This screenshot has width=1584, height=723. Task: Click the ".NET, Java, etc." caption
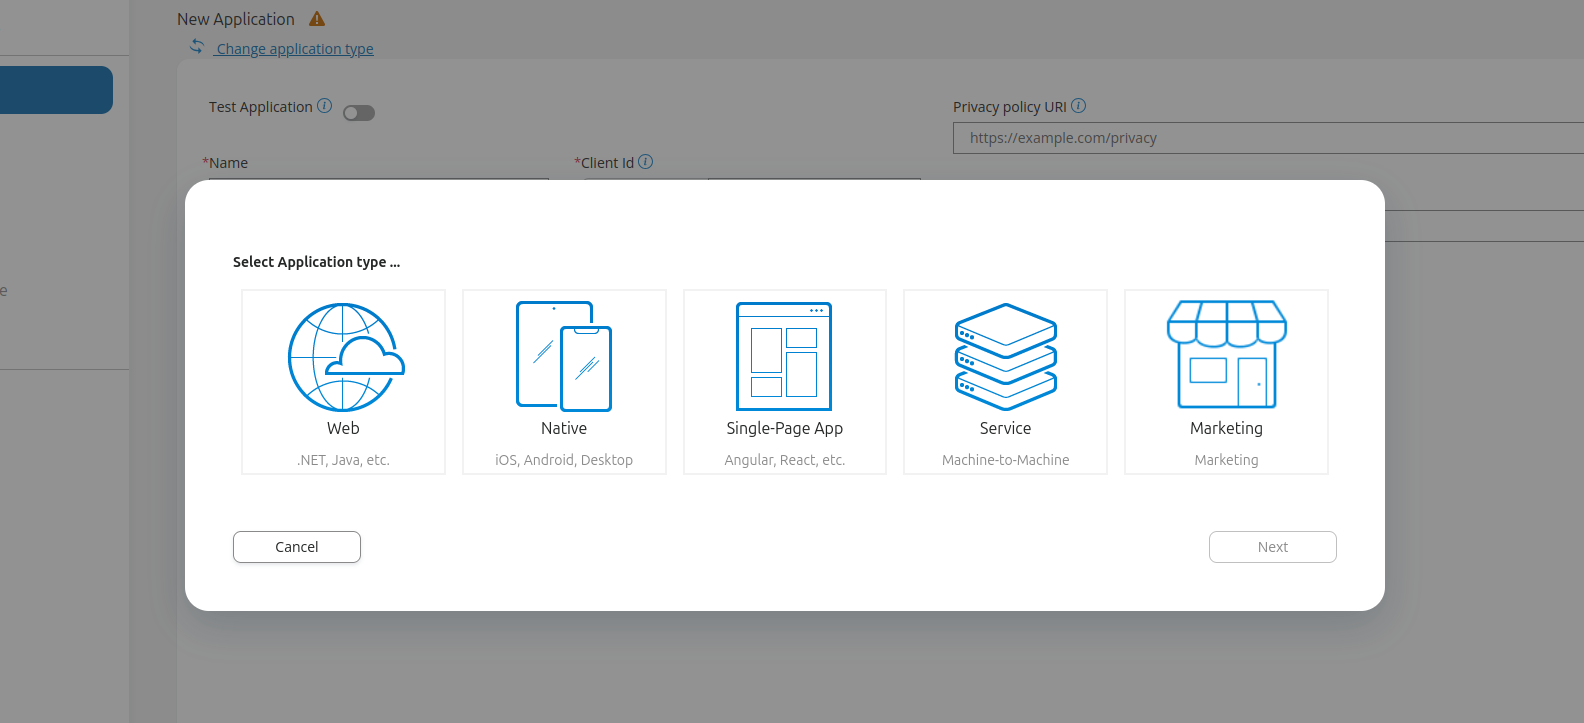343,460
